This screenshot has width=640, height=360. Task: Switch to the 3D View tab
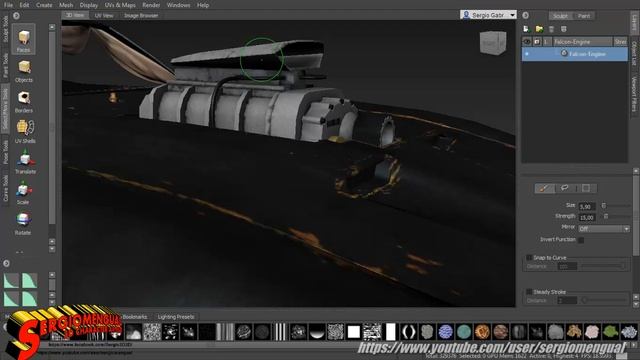75,16
